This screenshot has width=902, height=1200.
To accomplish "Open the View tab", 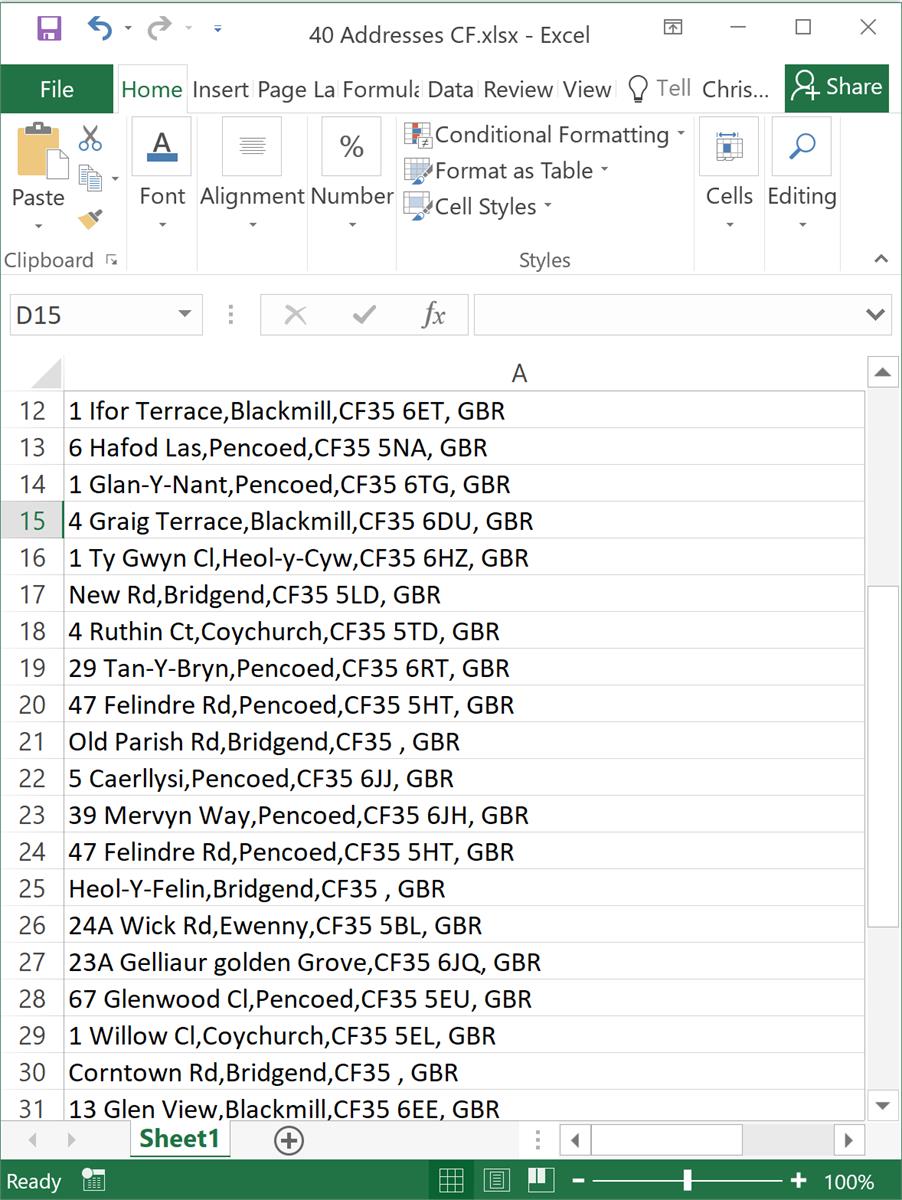I will (587, 89).
